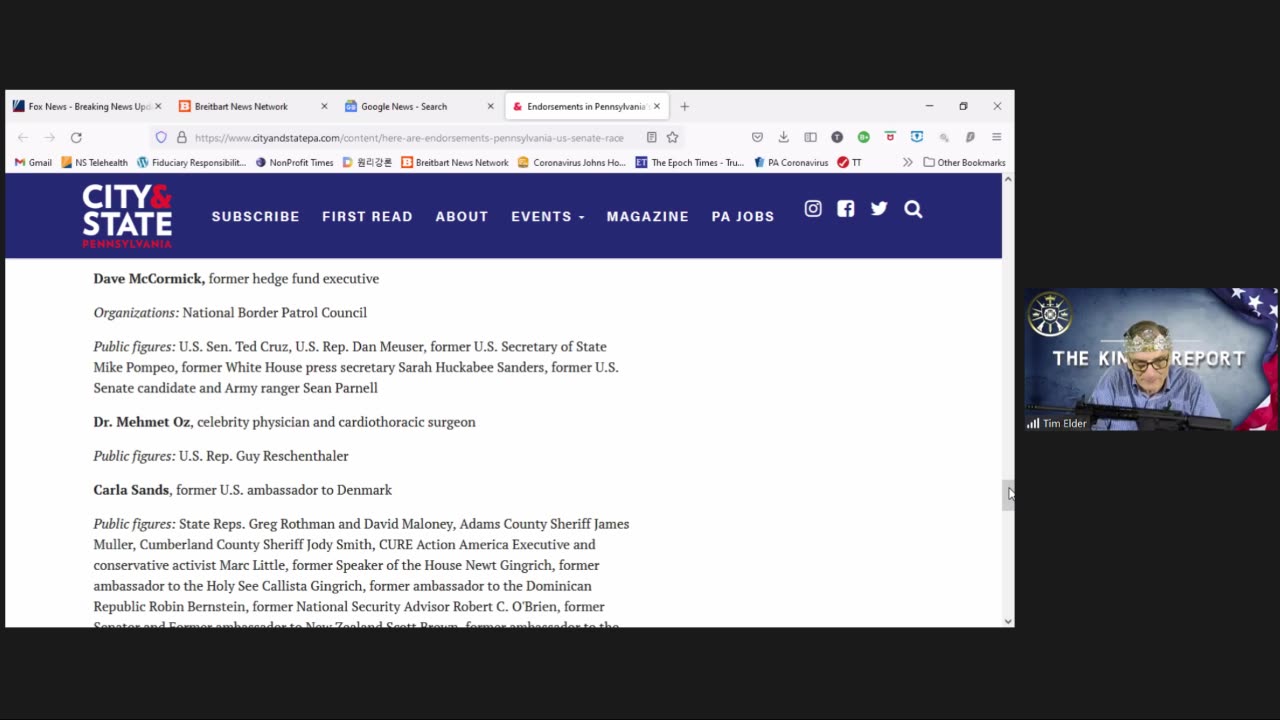
Task: Show the sidebars toolbar icon
Action: coord(811,137)
